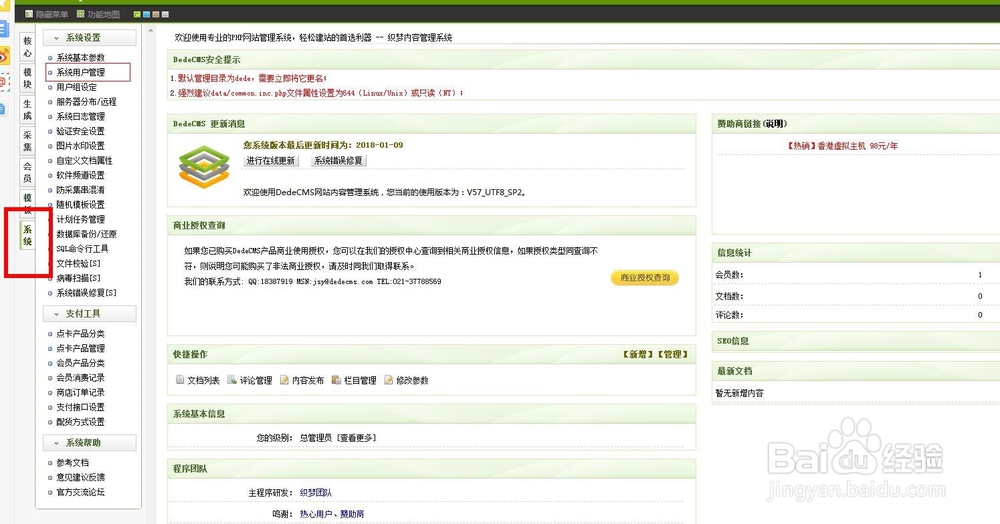Screen dimensions: 1000x524
Task: Click 【新增】 in quick actions header
Action: click(x=637, y=354)
